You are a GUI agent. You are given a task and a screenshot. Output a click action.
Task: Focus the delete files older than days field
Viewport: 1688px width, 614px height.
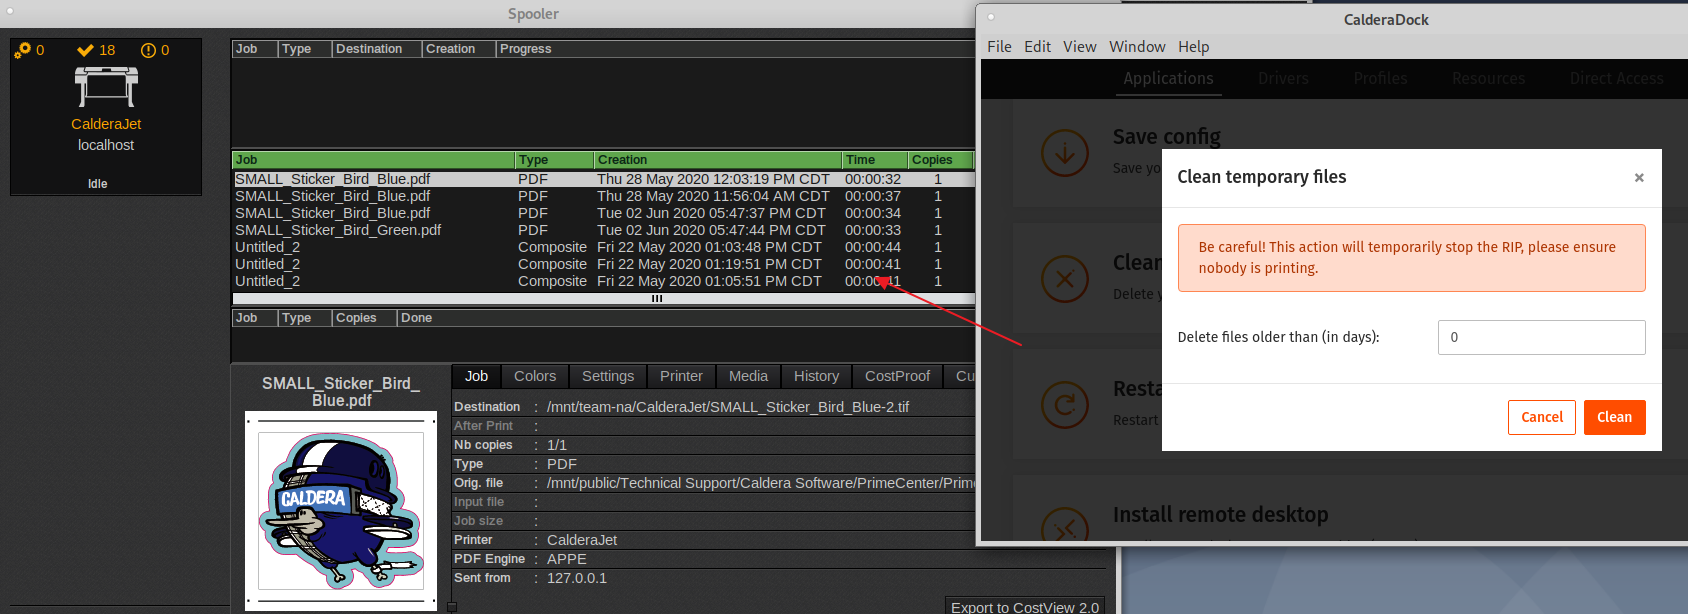point(1540,337)
